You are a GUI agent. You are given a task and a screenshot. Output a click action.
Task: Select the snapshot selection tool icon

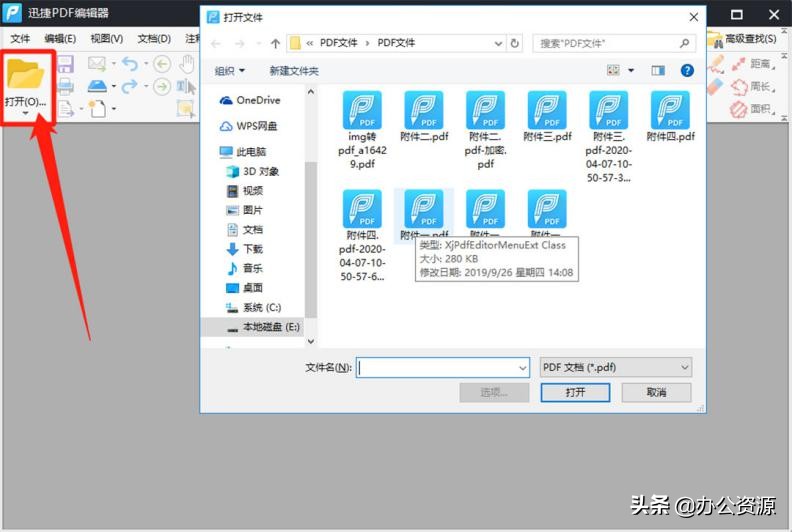point(185,109)
